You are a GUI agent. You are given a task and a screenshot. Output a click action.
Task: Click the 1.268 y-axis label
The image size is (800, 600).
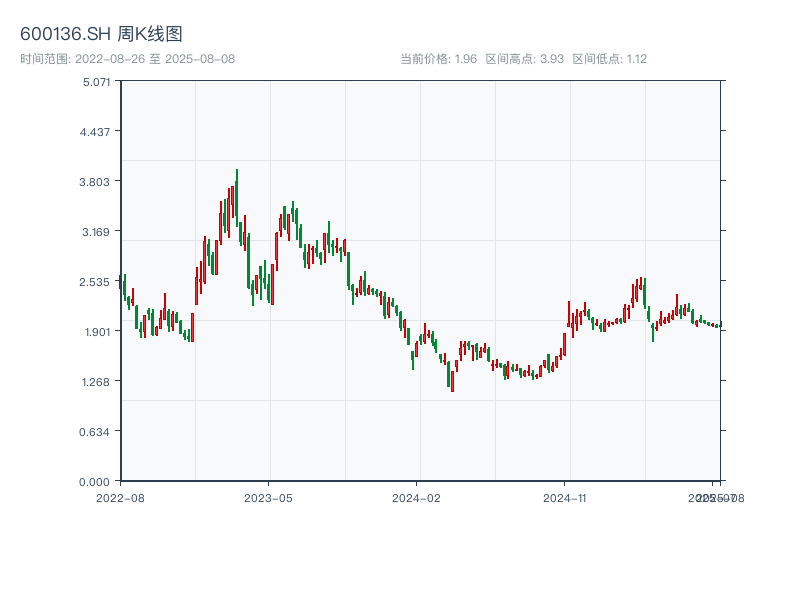pyautogui.click(x=96, y=382)
